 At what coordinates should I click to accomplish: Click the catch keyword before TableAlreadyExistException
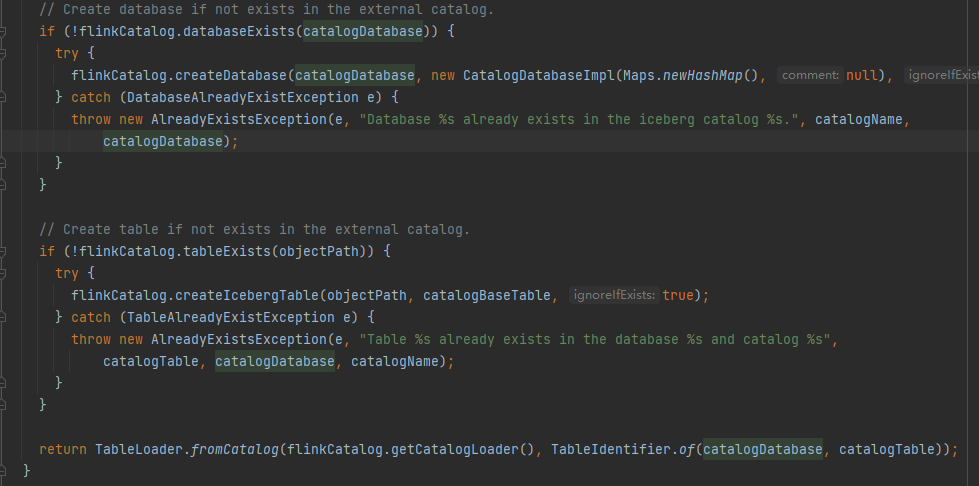[91, 317]
